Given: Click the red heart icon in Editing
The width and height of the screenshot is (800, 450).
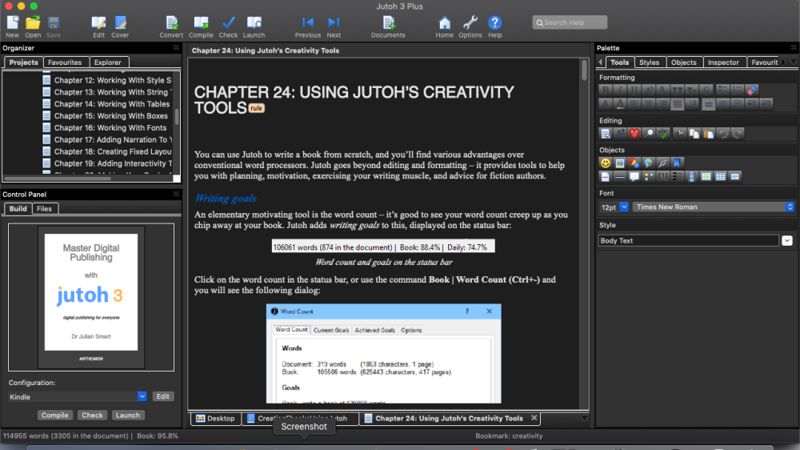Looking at the screenshot, I should 634,134.
